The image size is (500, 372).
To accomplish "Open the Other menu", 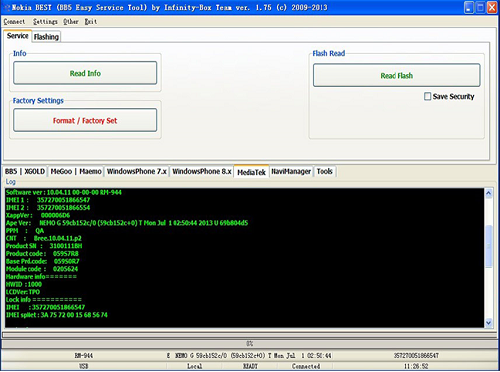I will pos(71,22).
